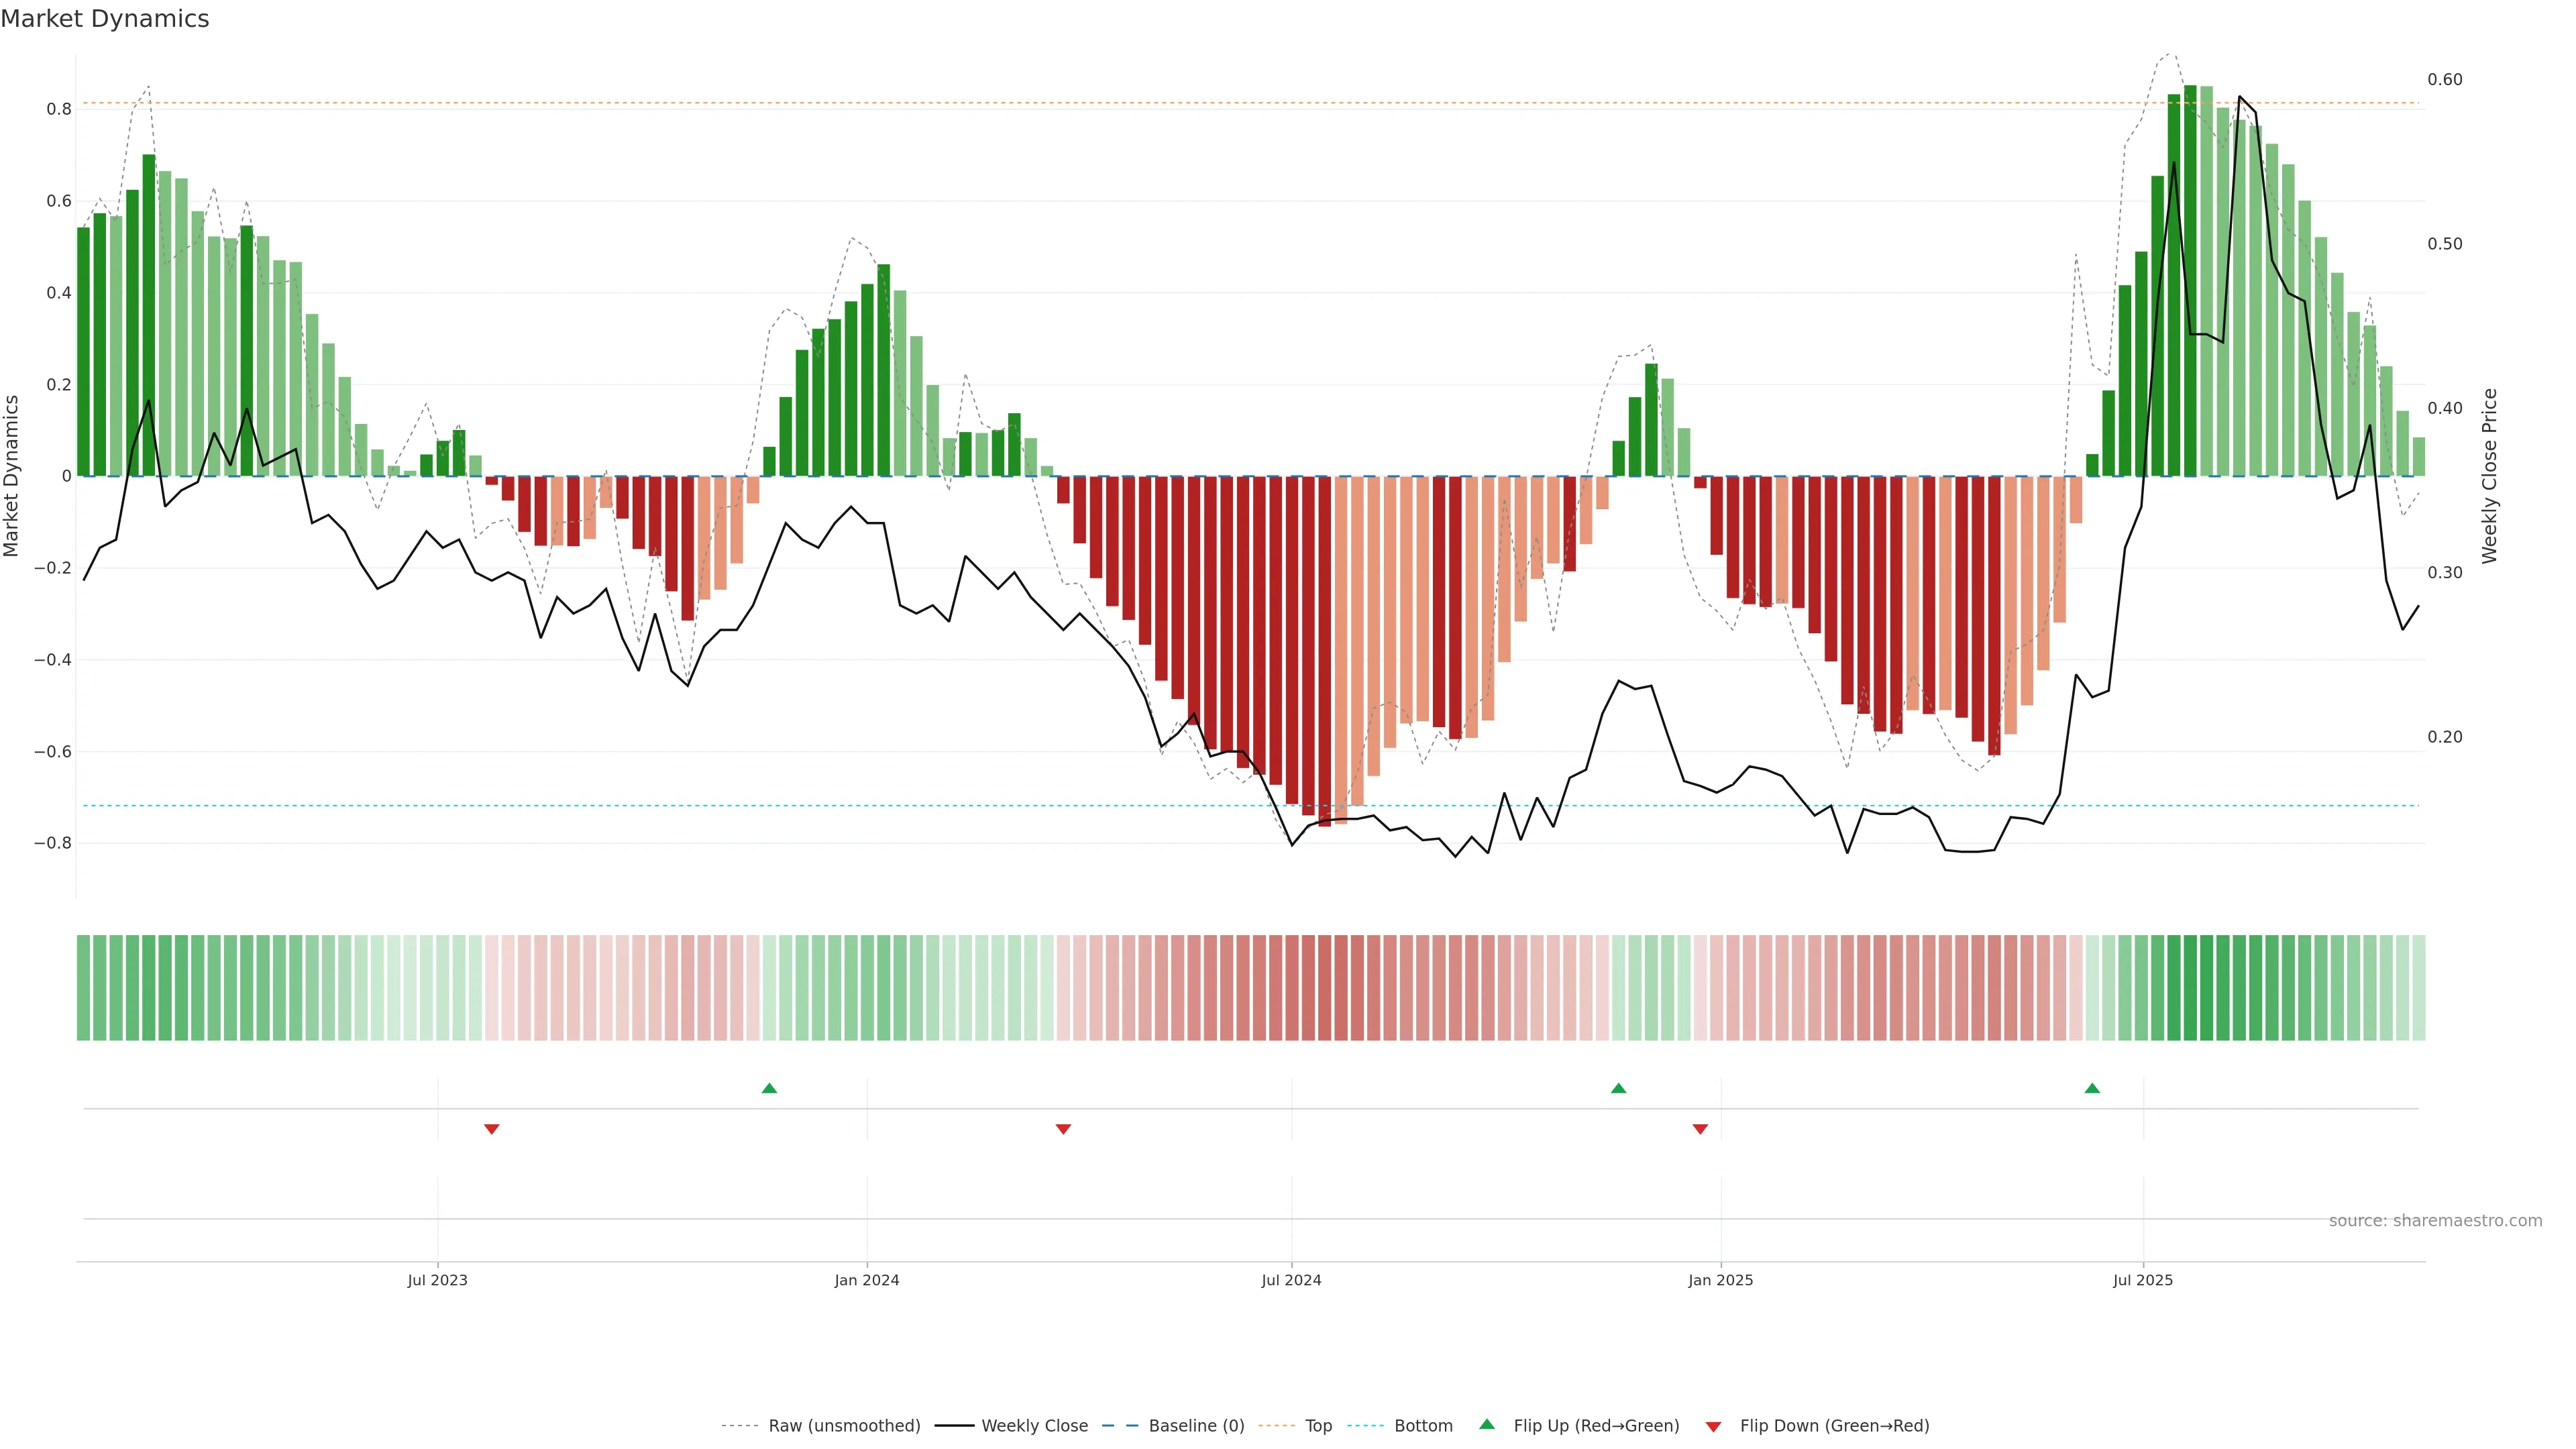Click the Bottom legend label
Viewport: 2576px width, 1449px height.
click(1423, 1426)
